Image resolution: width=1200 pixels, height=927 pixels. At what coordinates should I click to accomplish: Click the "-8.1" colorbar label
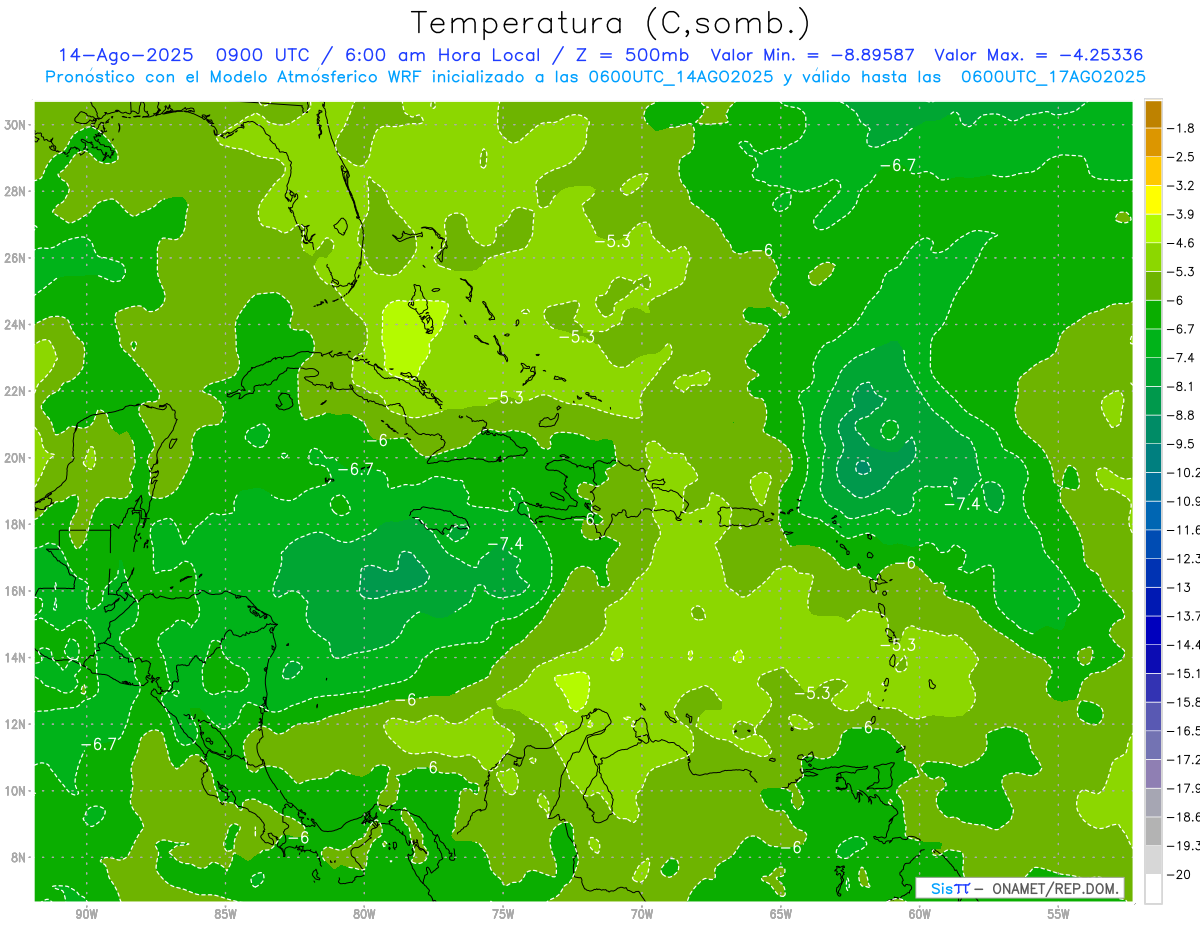pos(1182,386)
